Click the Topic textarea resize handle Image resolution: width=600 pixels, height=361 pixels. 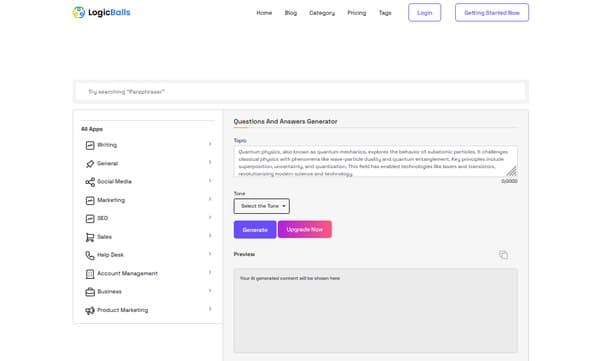[x=512, y=172]
